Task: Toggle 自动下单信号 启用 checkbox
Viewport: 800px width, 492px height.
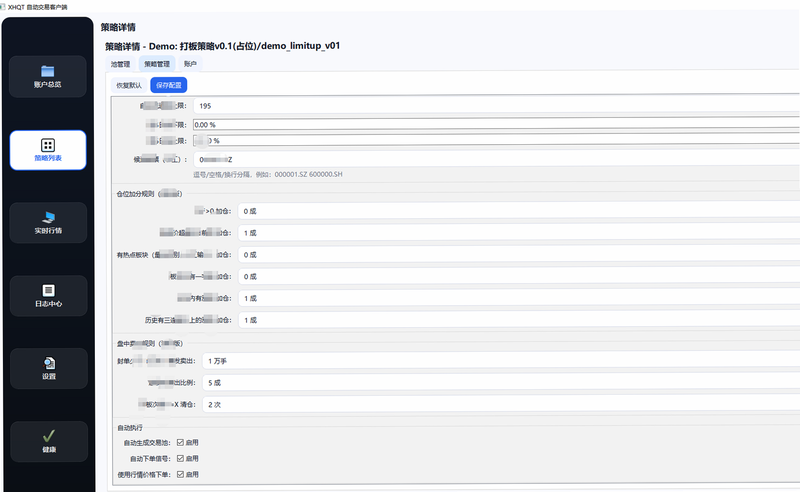Action: pos(180,458)
